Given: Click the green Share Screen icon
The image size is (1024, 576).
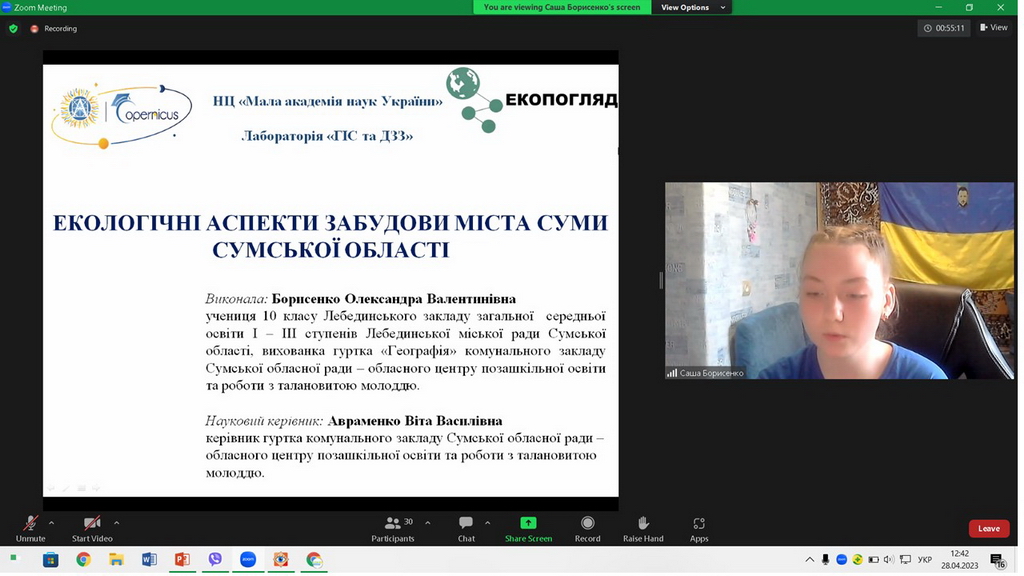Looking at the screenshot, I should click(528, 523).
